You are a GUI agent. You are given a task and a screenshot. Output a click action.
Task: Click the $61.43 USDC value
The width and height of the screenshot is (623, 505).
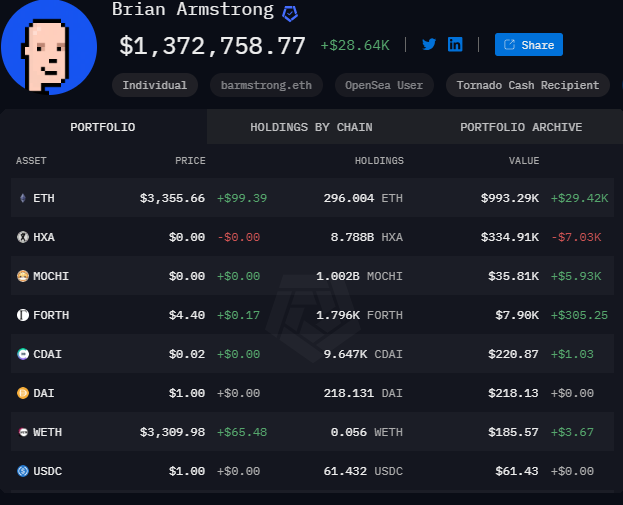pyautogui.click(x=517, y=471)
